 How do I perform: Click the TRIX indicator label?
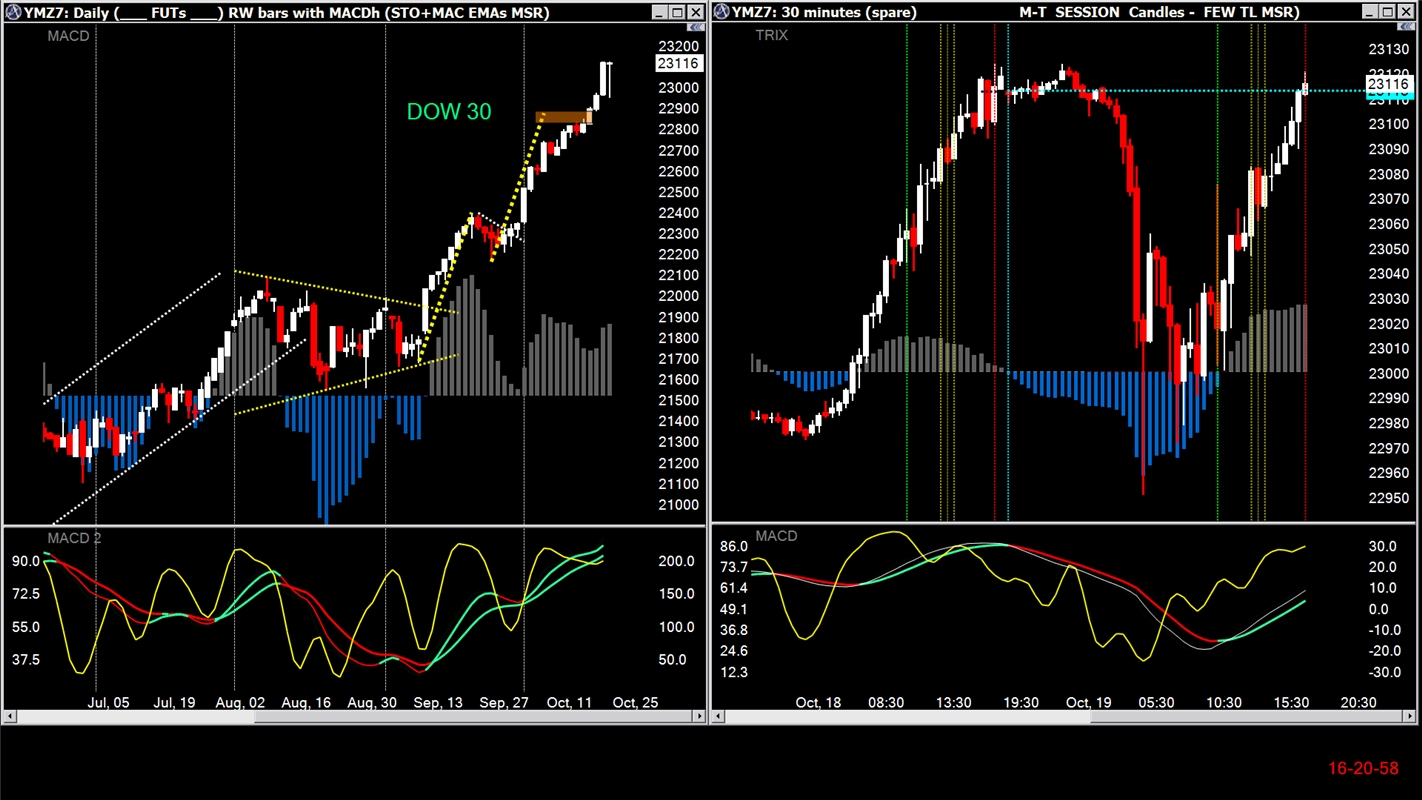click(x=772, y=35)
